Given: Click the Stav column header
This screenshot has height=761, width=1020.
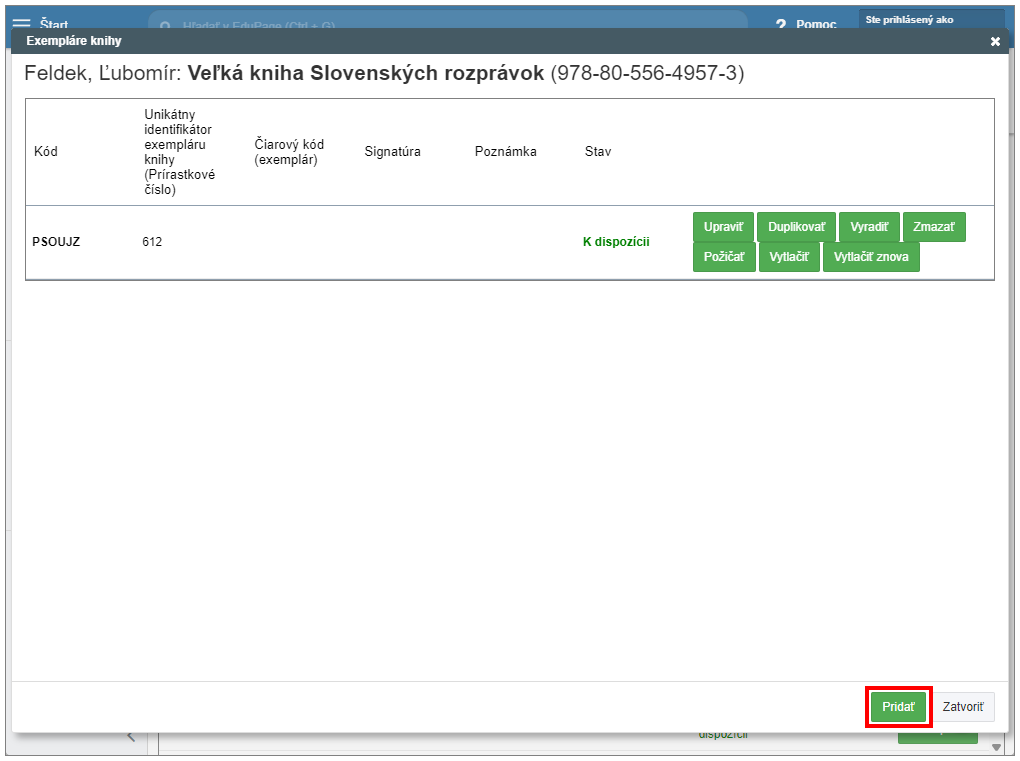Looking at the screenshot, I should (598, 152).
